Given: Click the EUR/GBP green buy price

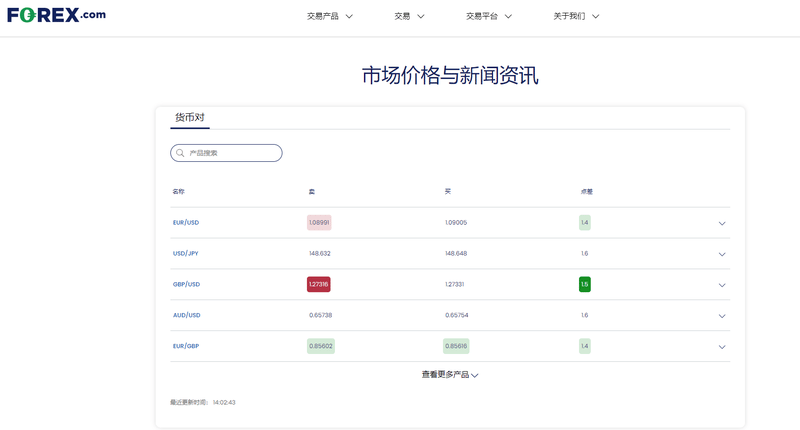Looking at the screenshot, I should click(455, 346).
